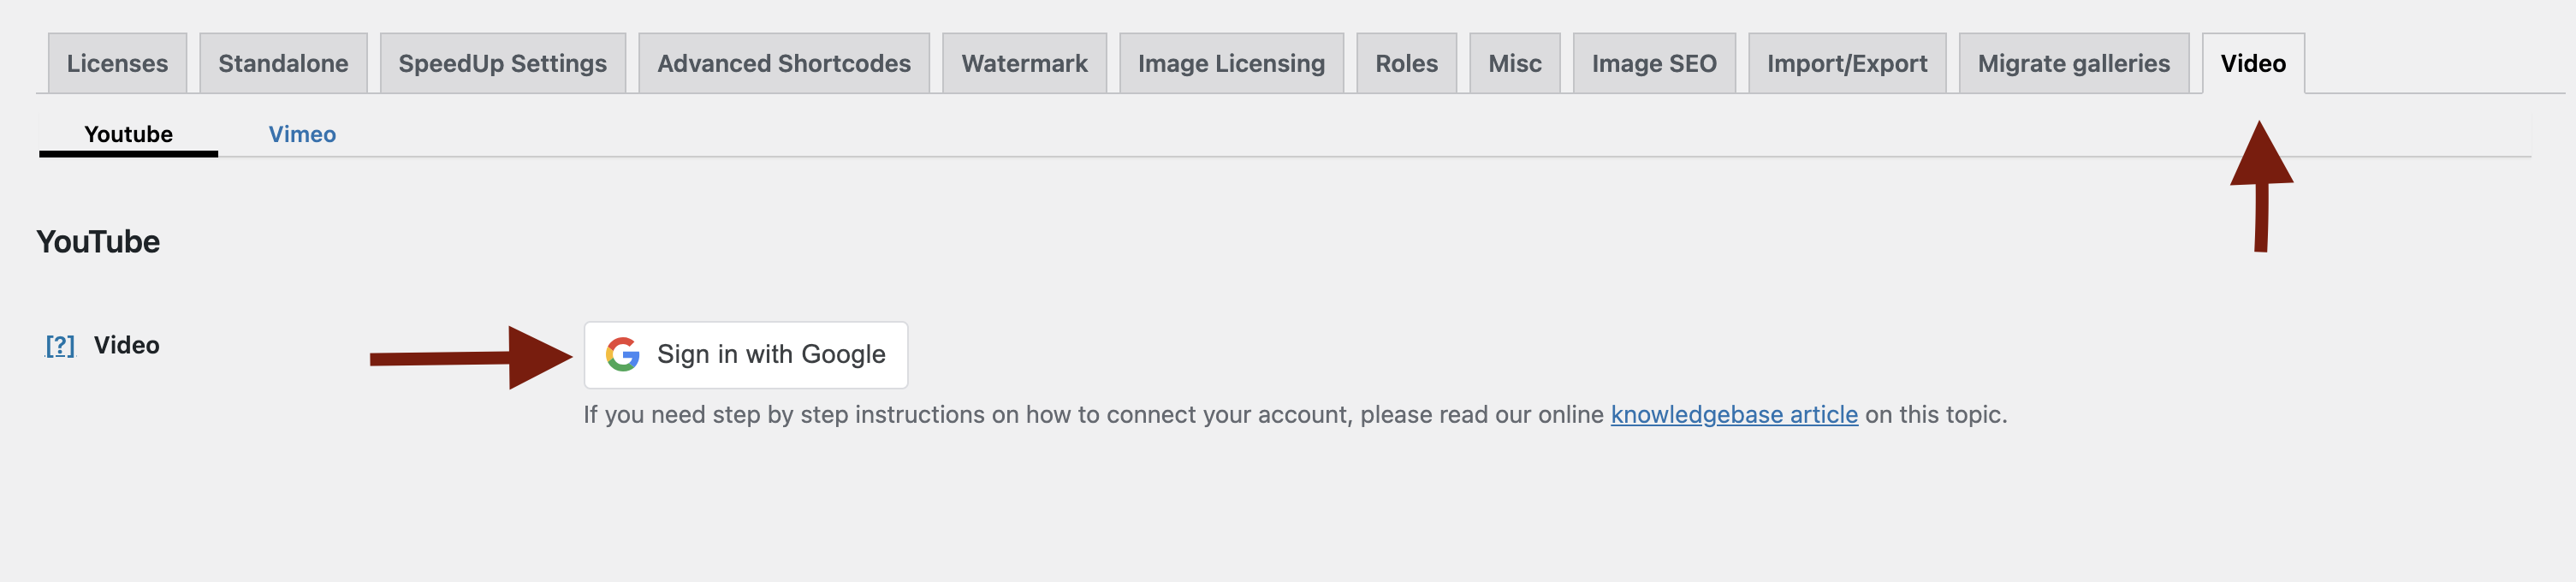2576x582 pixels.
Task: Open the [?] help tooltip for Video
Action: [60, 345]
